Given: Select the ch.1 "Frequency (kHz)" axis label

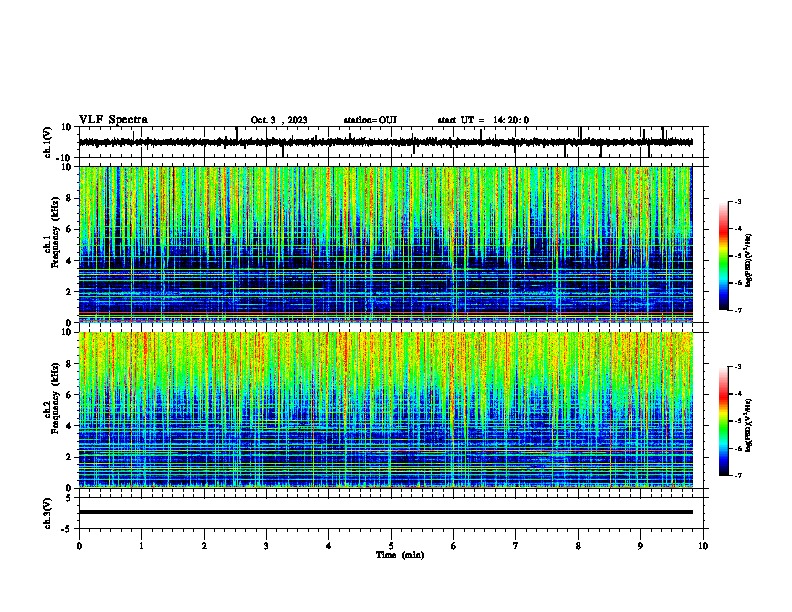Looking at the screenshot, I should point(55,232).
